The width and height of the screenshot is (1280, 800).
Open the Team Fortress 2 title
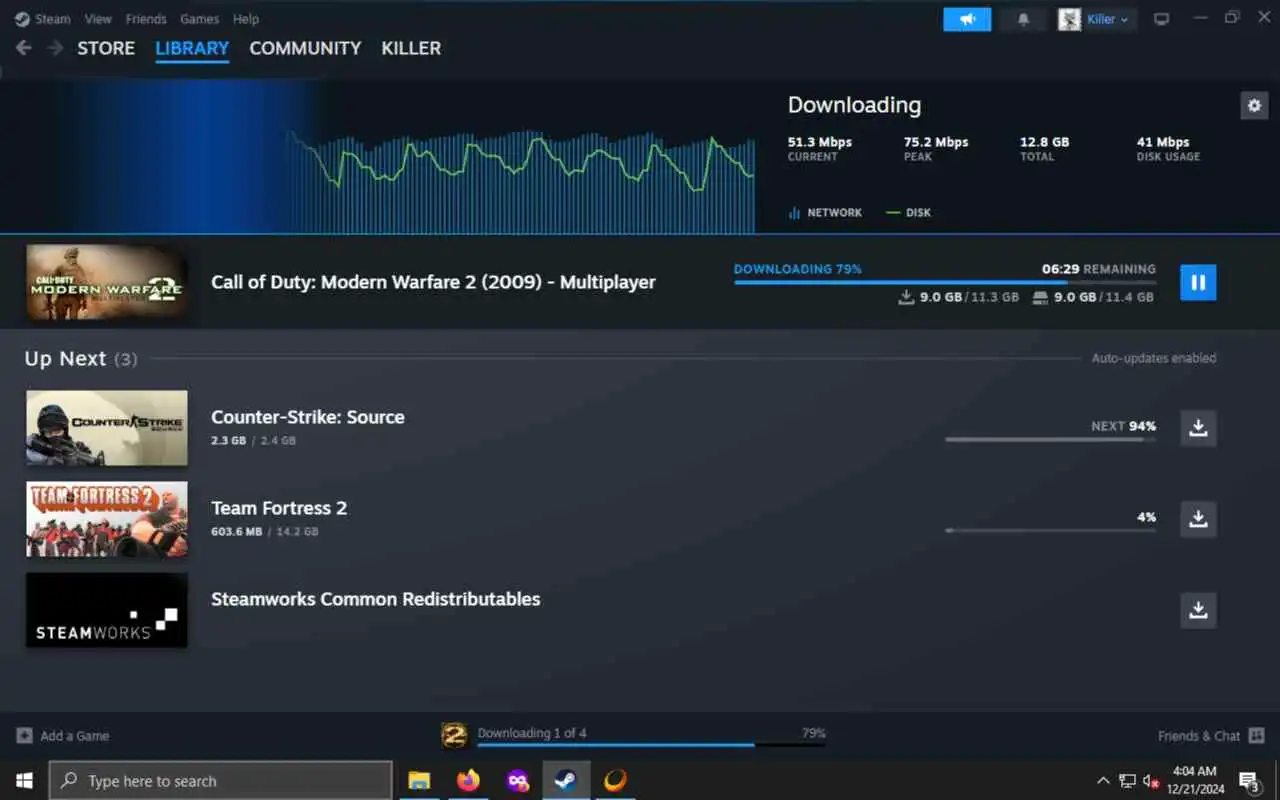coord(279,508)
